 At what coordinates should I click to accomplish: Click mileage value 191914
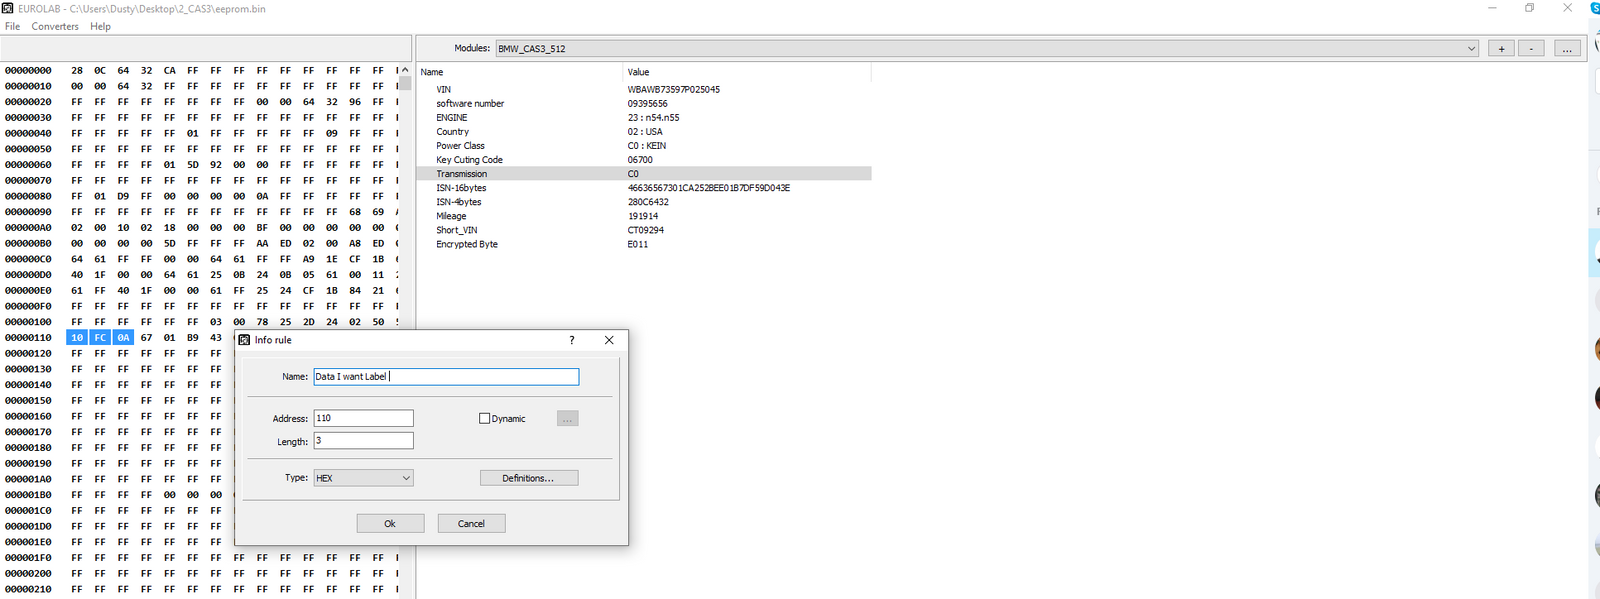pyautogui.click(x=643, y=215)
